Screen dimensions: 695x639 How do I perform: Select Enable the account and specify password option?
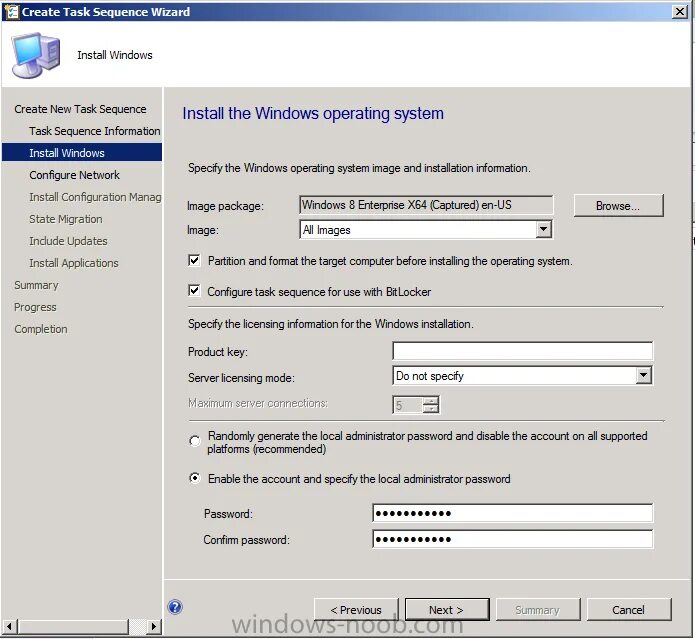pyautogui.click(x=195, y=478)
